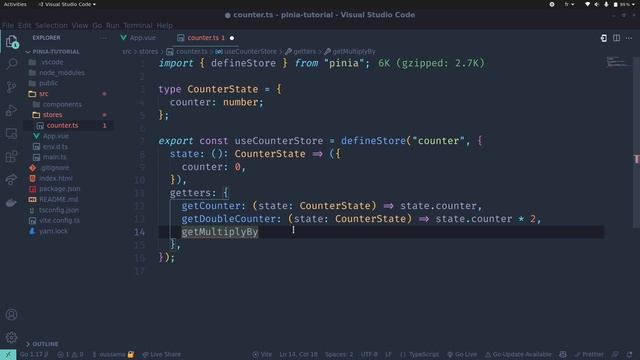Click useCounterStore in the breadcrumb
The width and height of the screenshot is (640, 360).
250,51
